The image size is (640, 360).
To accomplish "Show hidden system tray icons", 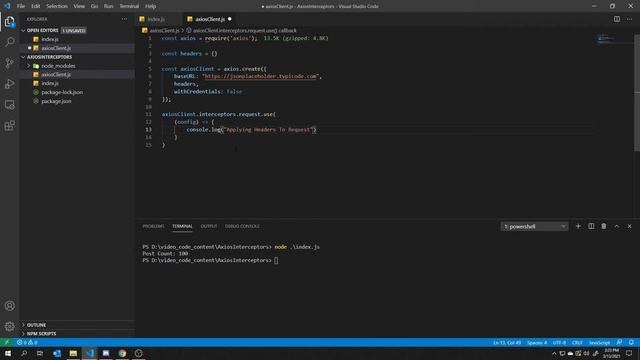I will pos(554,353).
